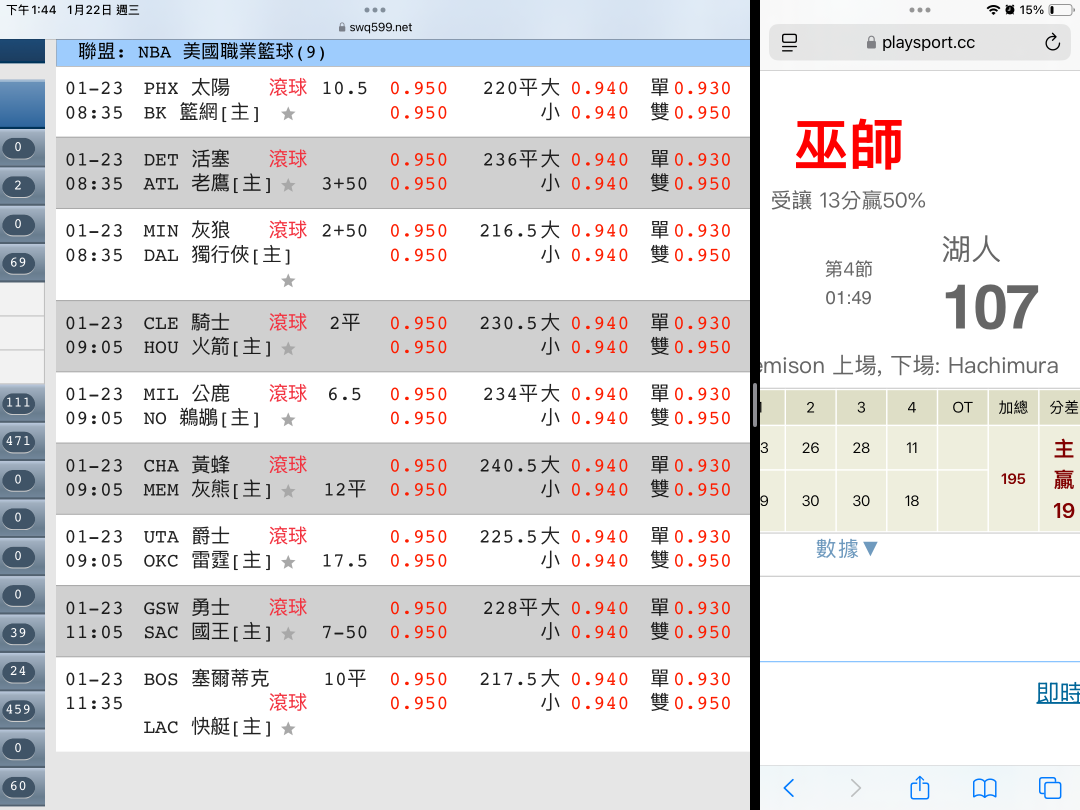The width and height of the screenshot is (1080, 810).
Task: Select the 39 badge in left sidebar
Action: click(x=19, y=633)
